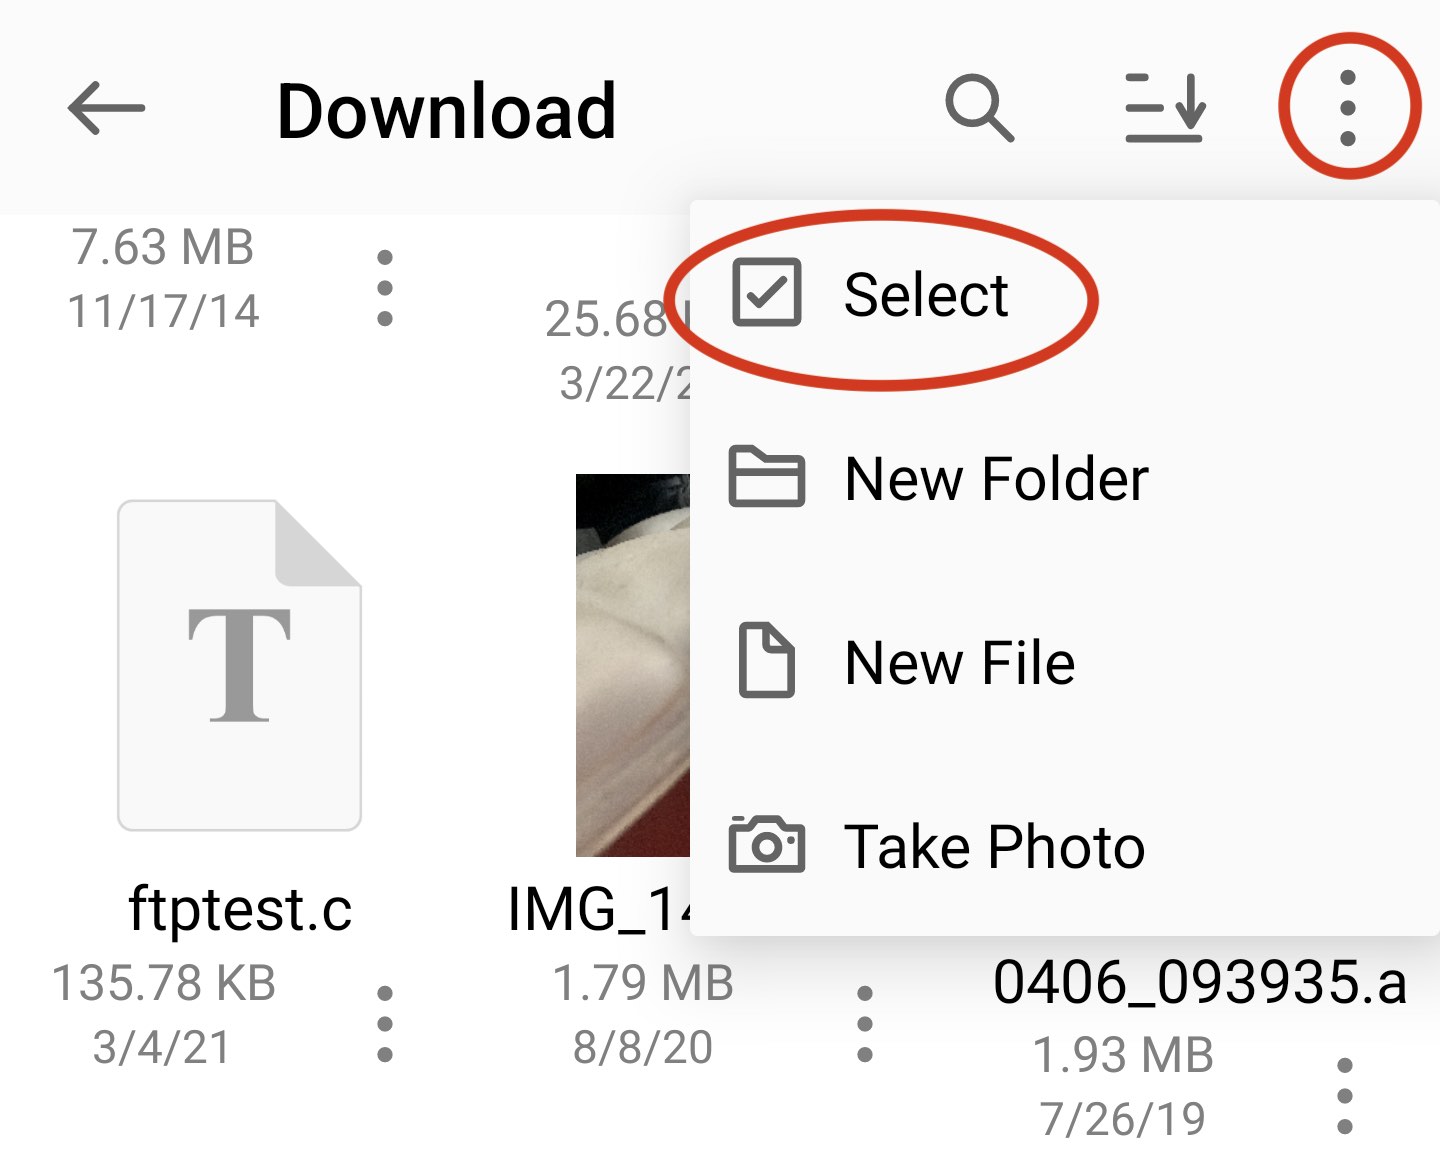
Task: Create a New Folder via the menu
Action: tap(996, 478)
